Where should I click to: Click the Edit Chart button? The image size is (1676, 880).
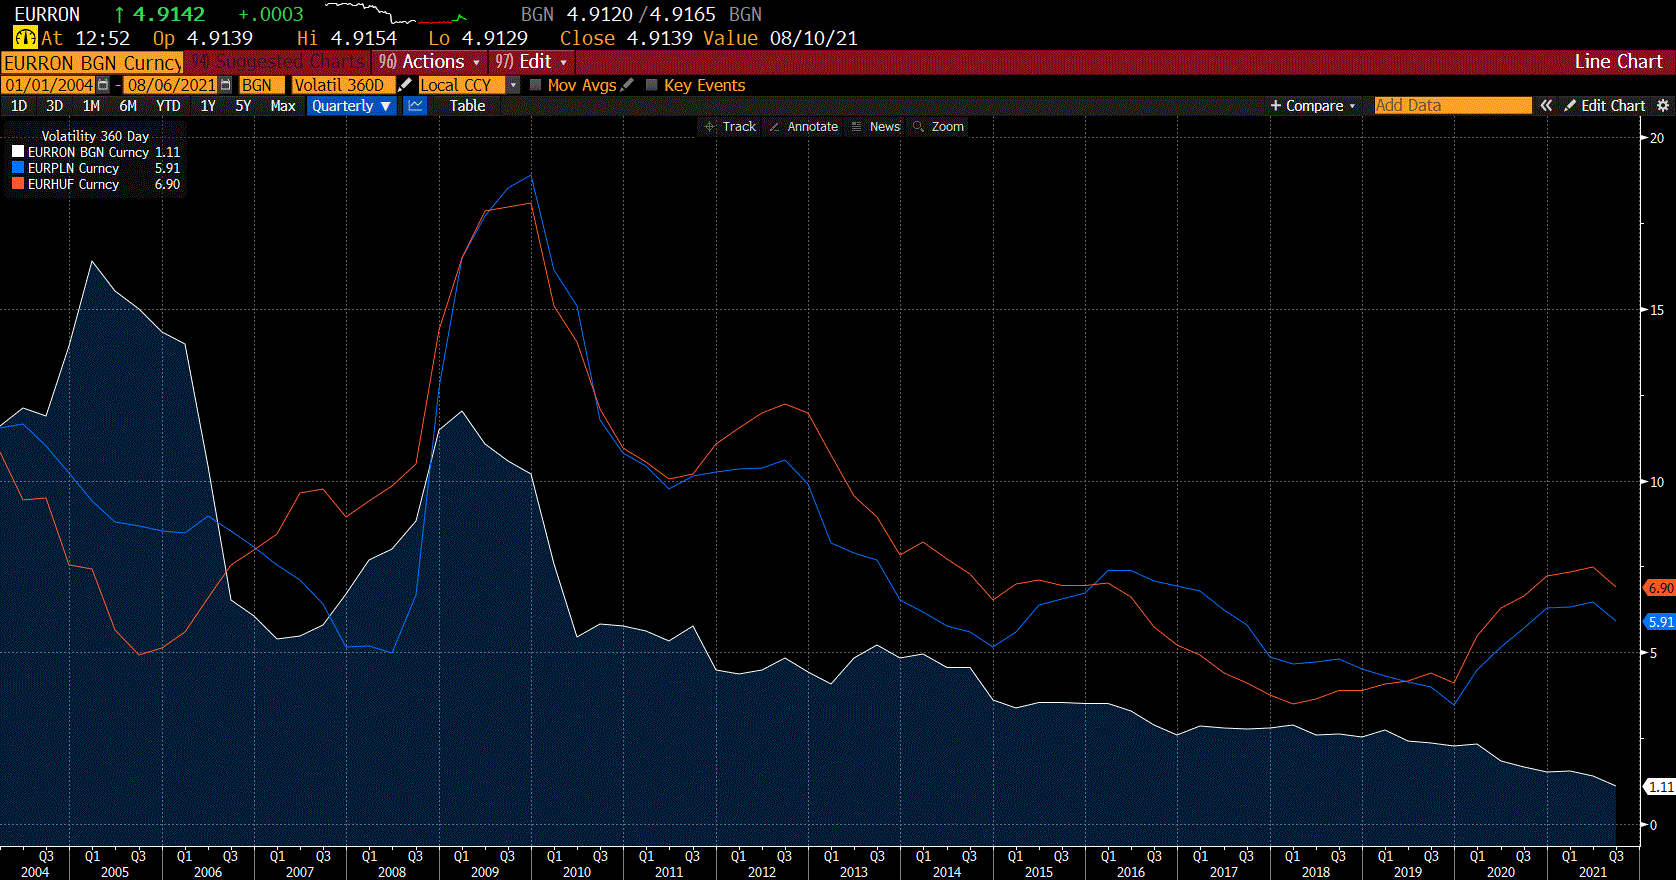[x=1604, y=105]
